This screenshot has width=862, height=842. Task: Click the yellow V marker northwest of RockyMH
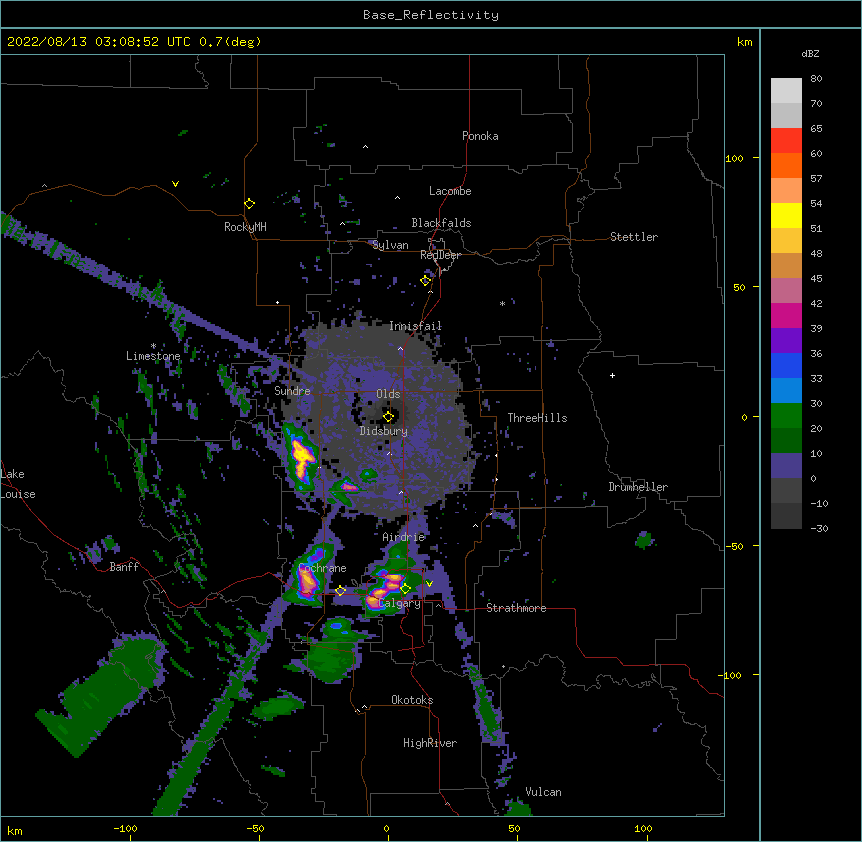click(175, 184)
